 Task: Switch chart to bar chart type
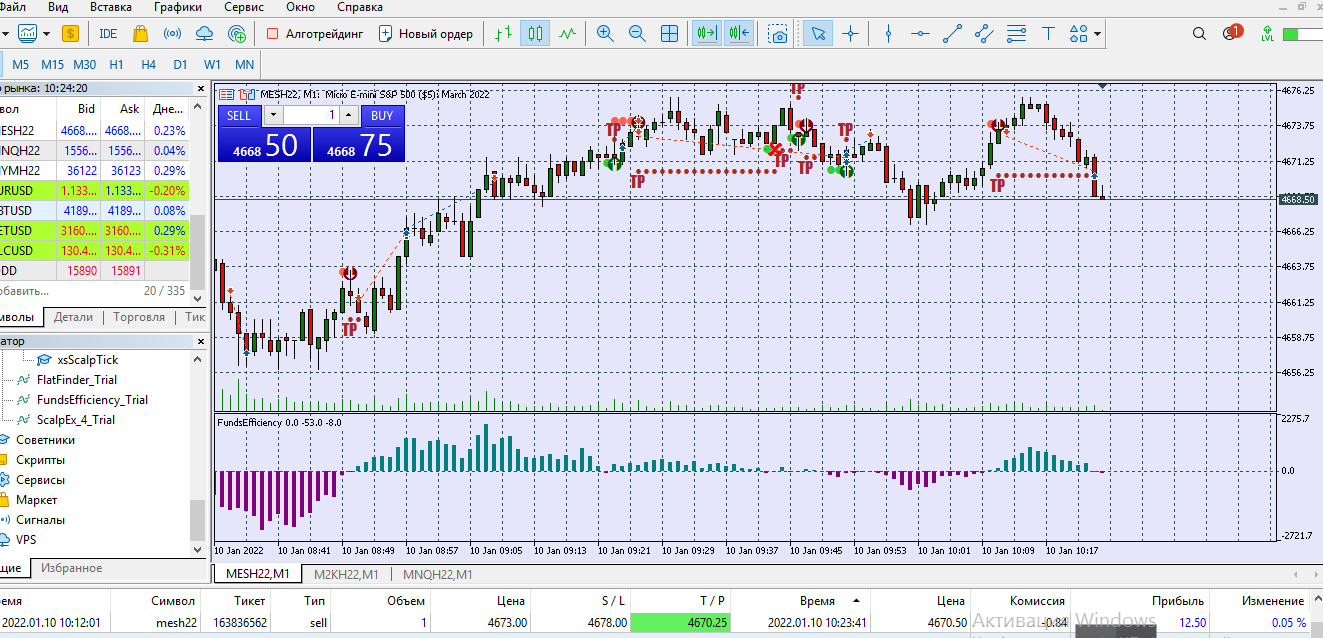point(503,33)
